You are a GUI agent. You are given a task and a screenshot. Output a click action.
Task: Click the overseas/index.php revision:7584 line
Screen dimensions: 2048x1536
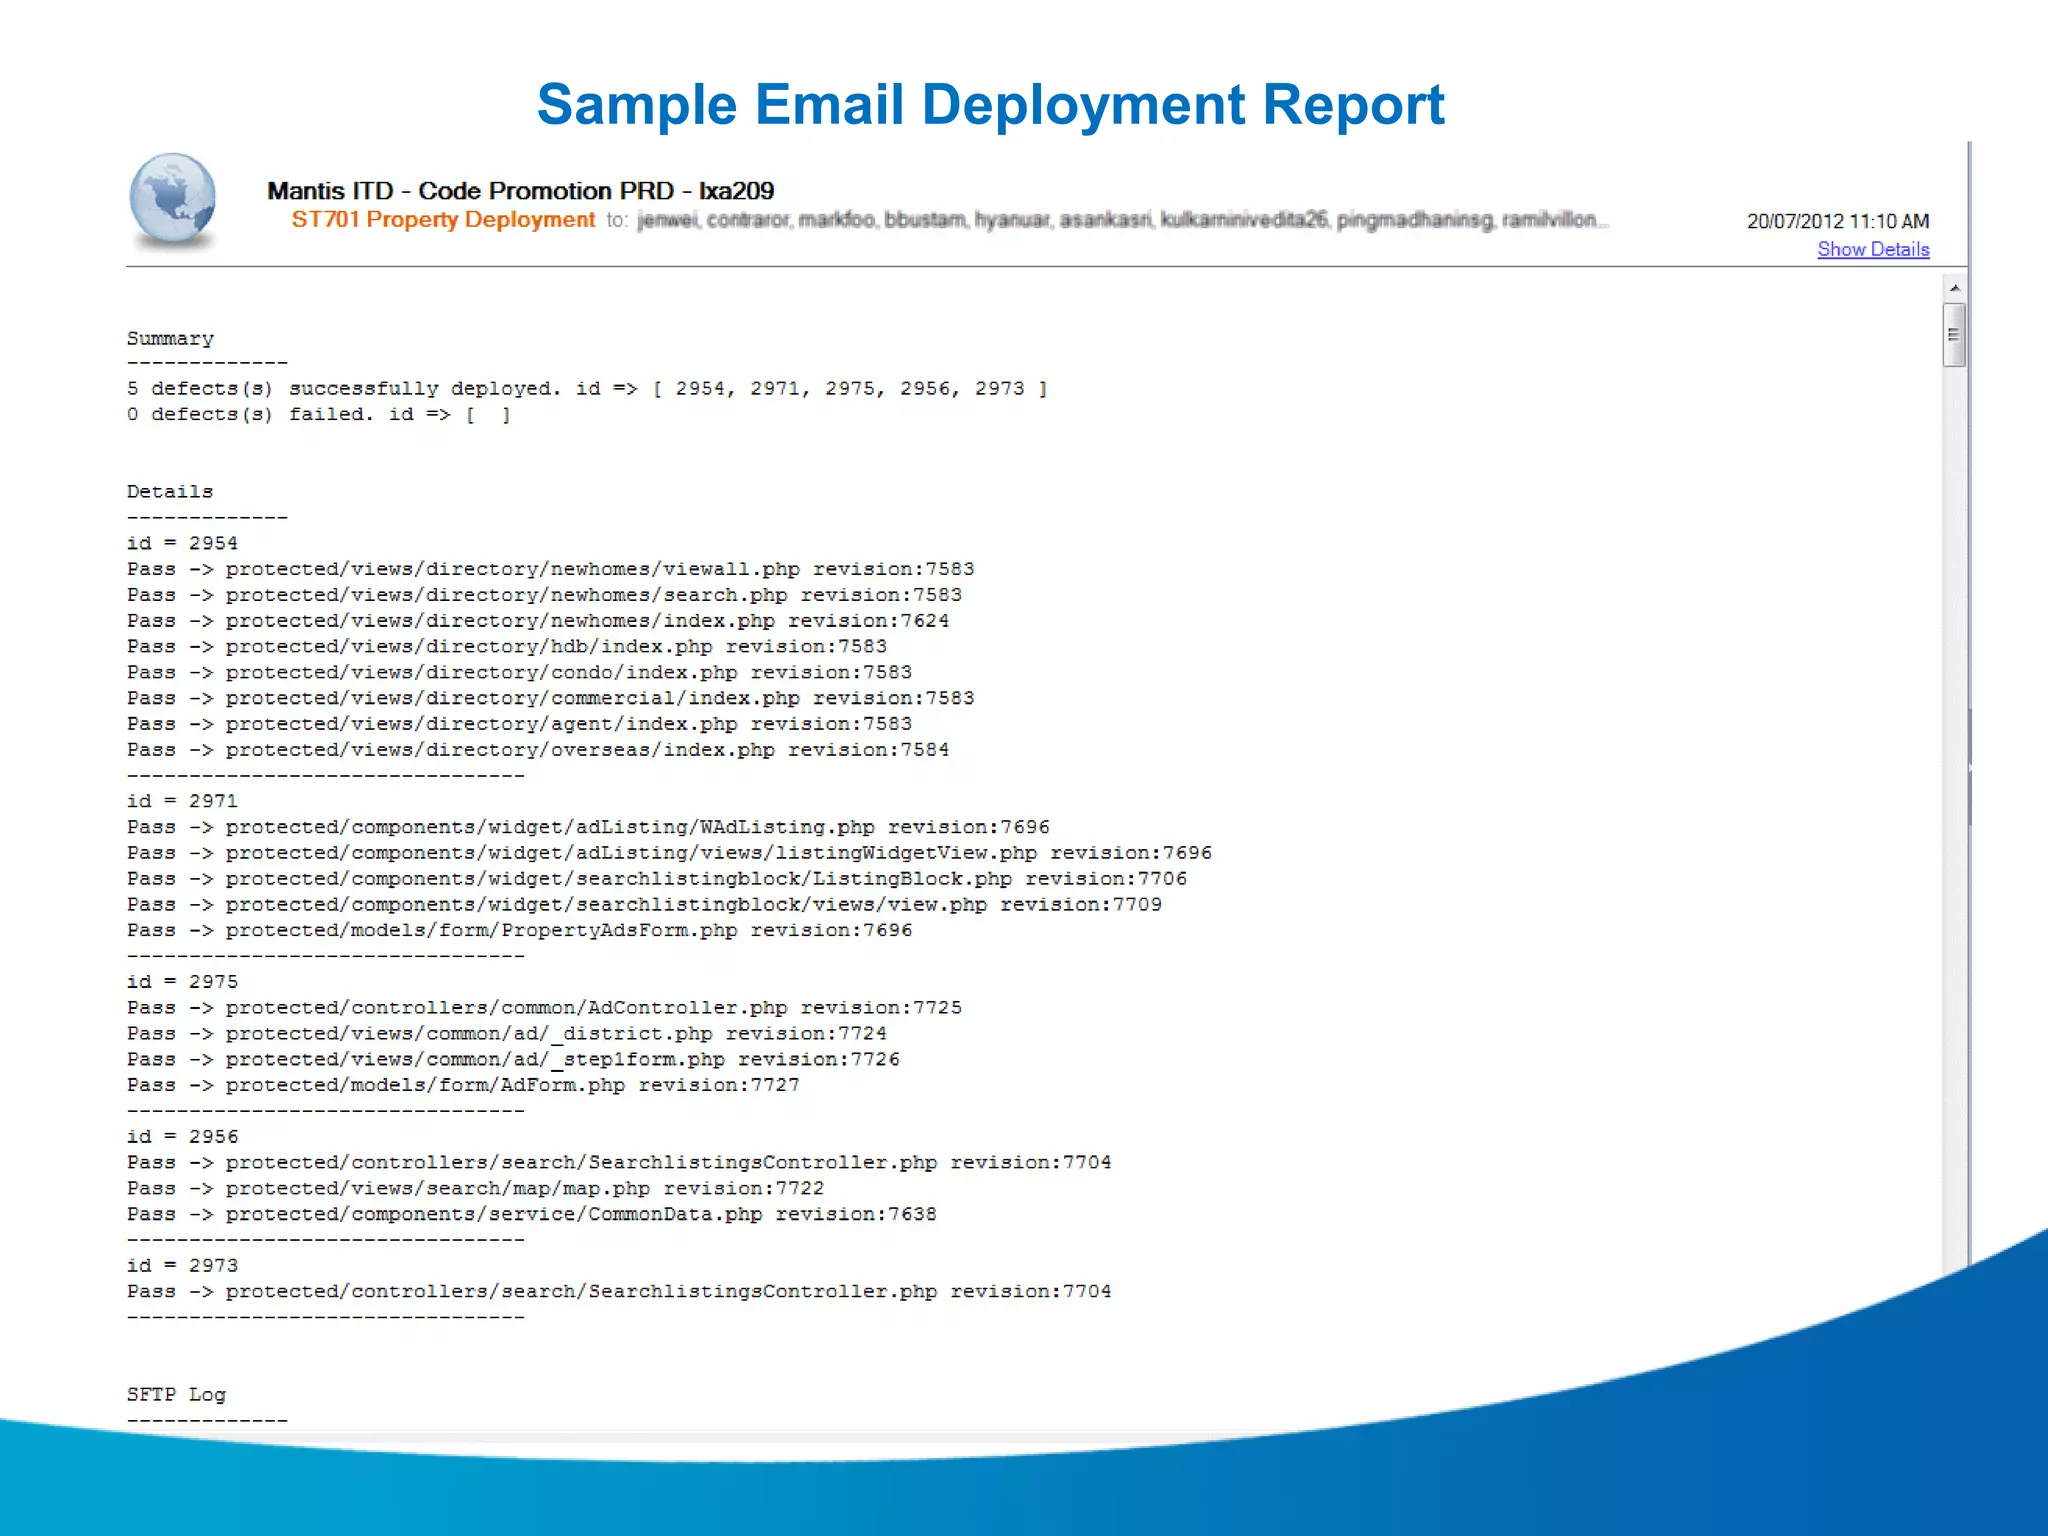538,750
